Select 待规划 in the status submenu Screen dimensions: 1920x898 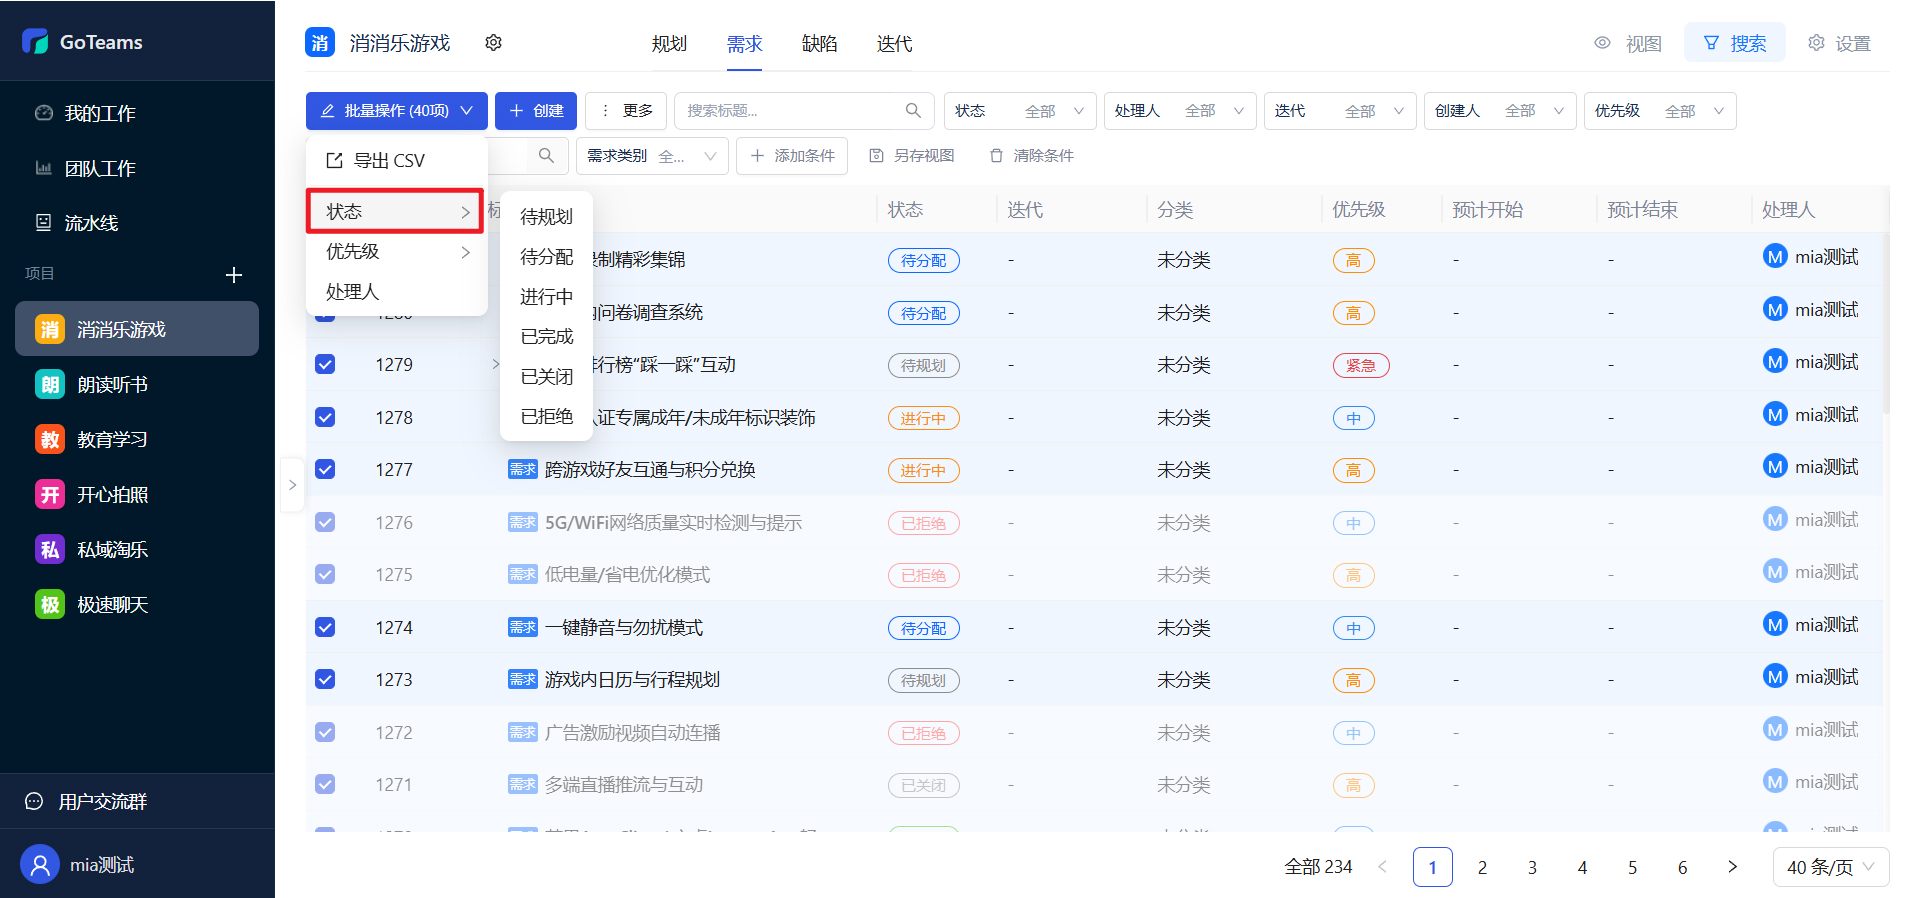coord(546,217)
